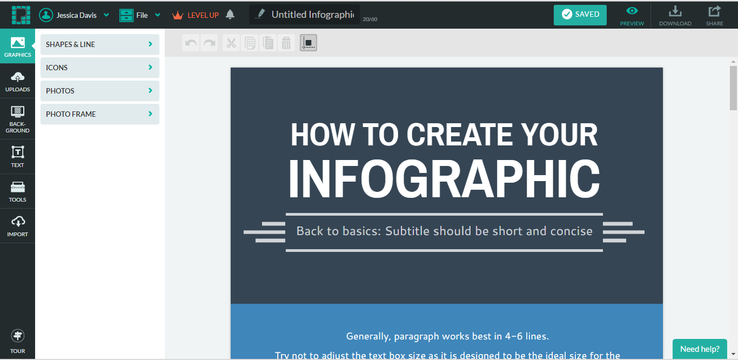Click the Need help? button
Screen dimensions: 738x360
pos(700,349)
